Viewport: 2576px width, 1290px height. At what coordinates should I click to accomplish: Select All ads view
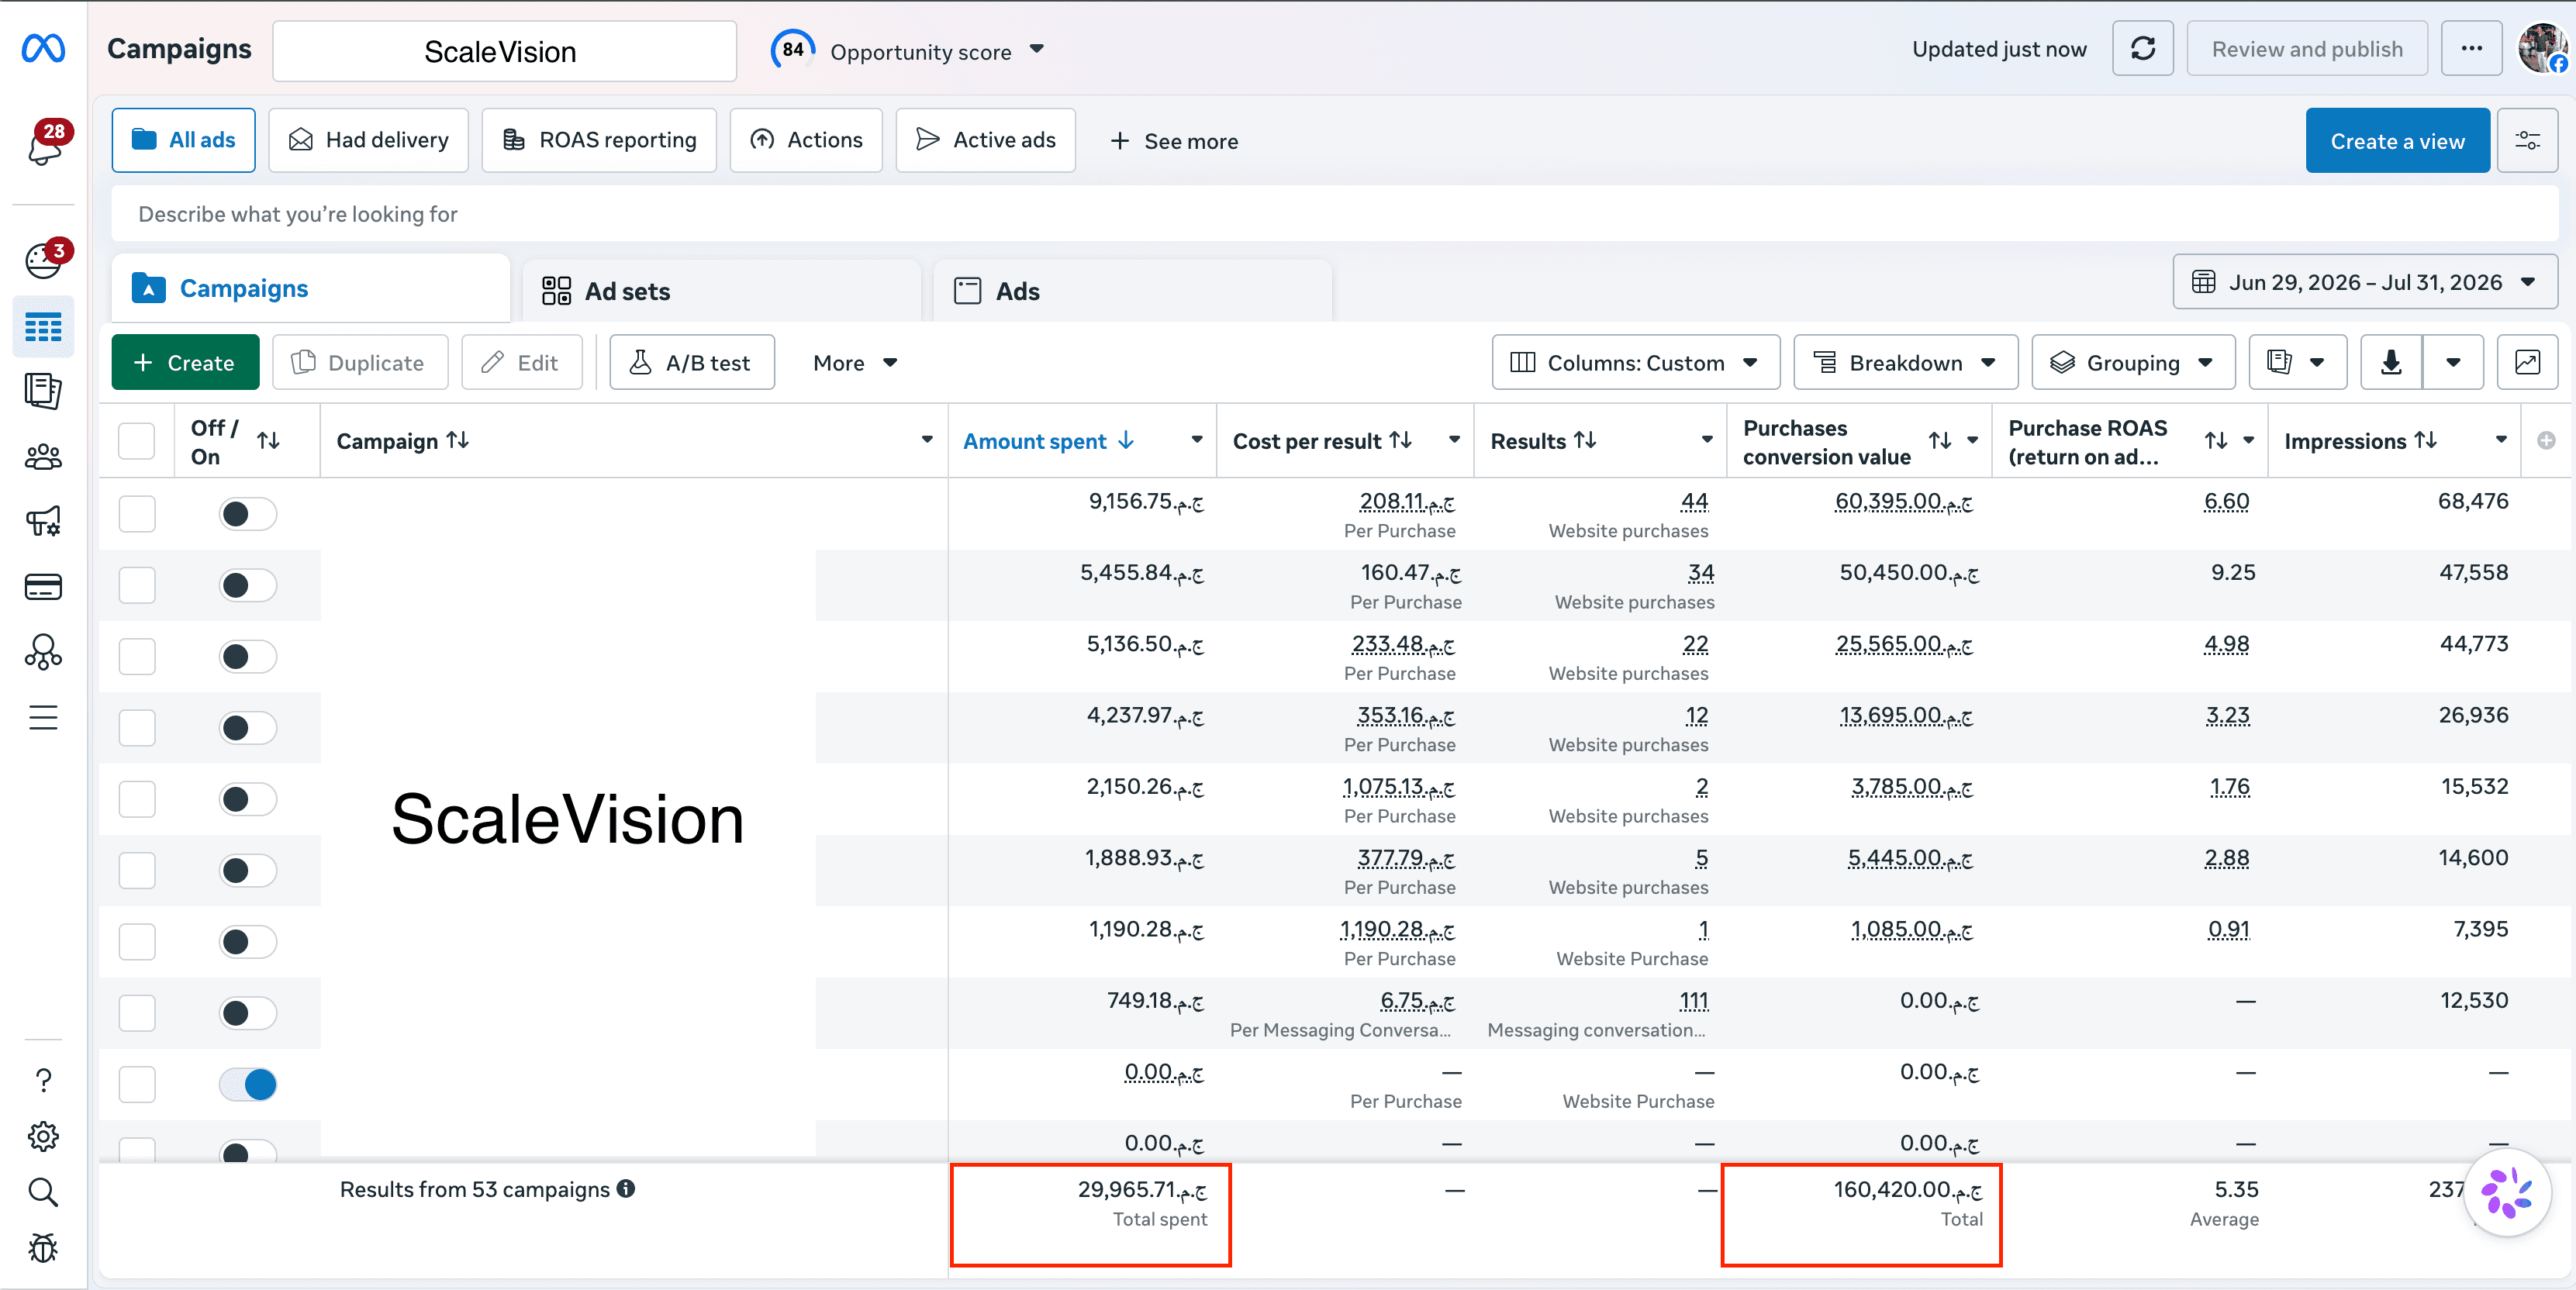pyautogui.click(x=184, y=140)
